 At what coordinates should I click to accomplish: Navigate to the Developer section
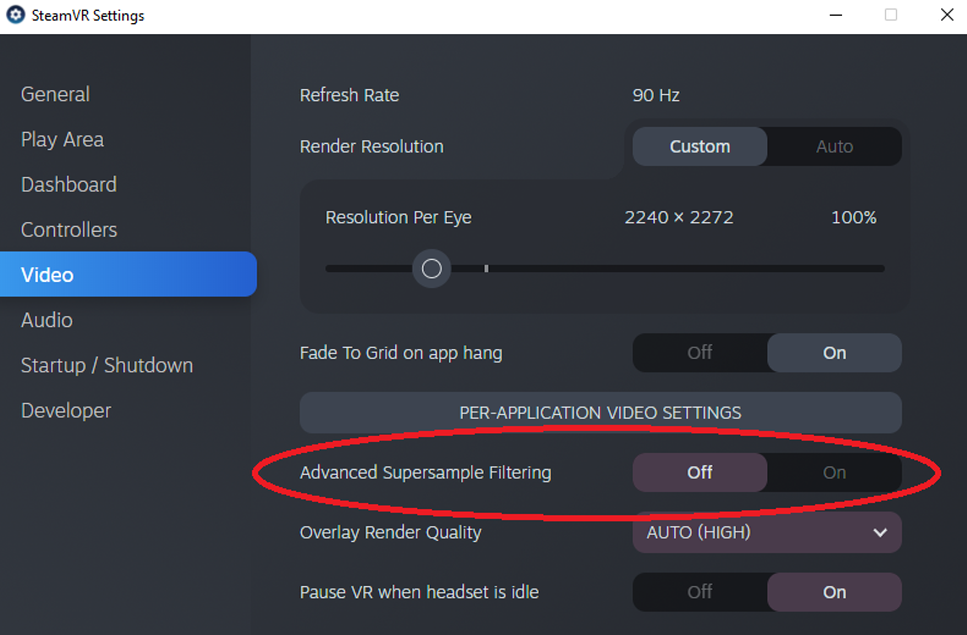click(x=66, y=410)
